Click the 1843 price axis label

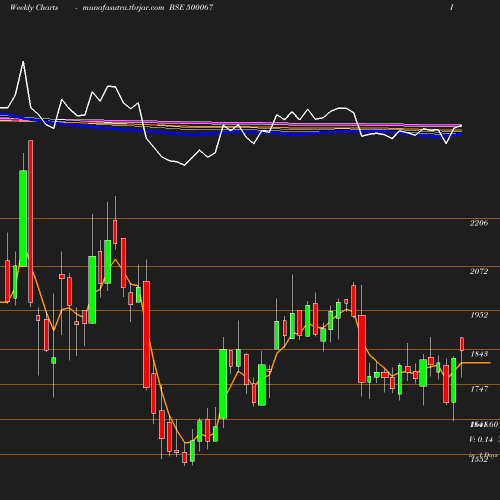coord(479,354)
